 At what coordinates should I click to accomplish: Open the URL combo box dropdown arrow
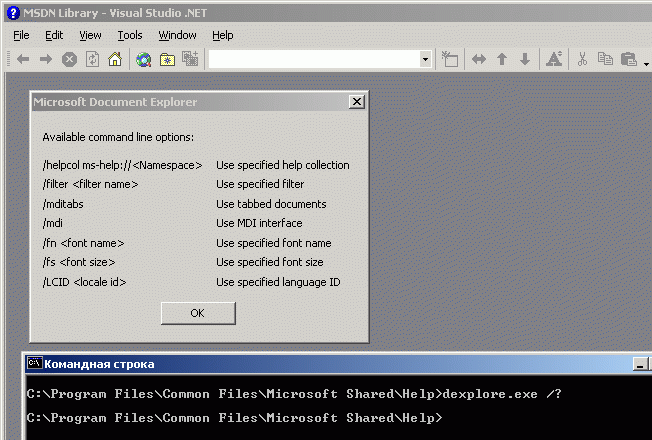[x=425, y=59]
